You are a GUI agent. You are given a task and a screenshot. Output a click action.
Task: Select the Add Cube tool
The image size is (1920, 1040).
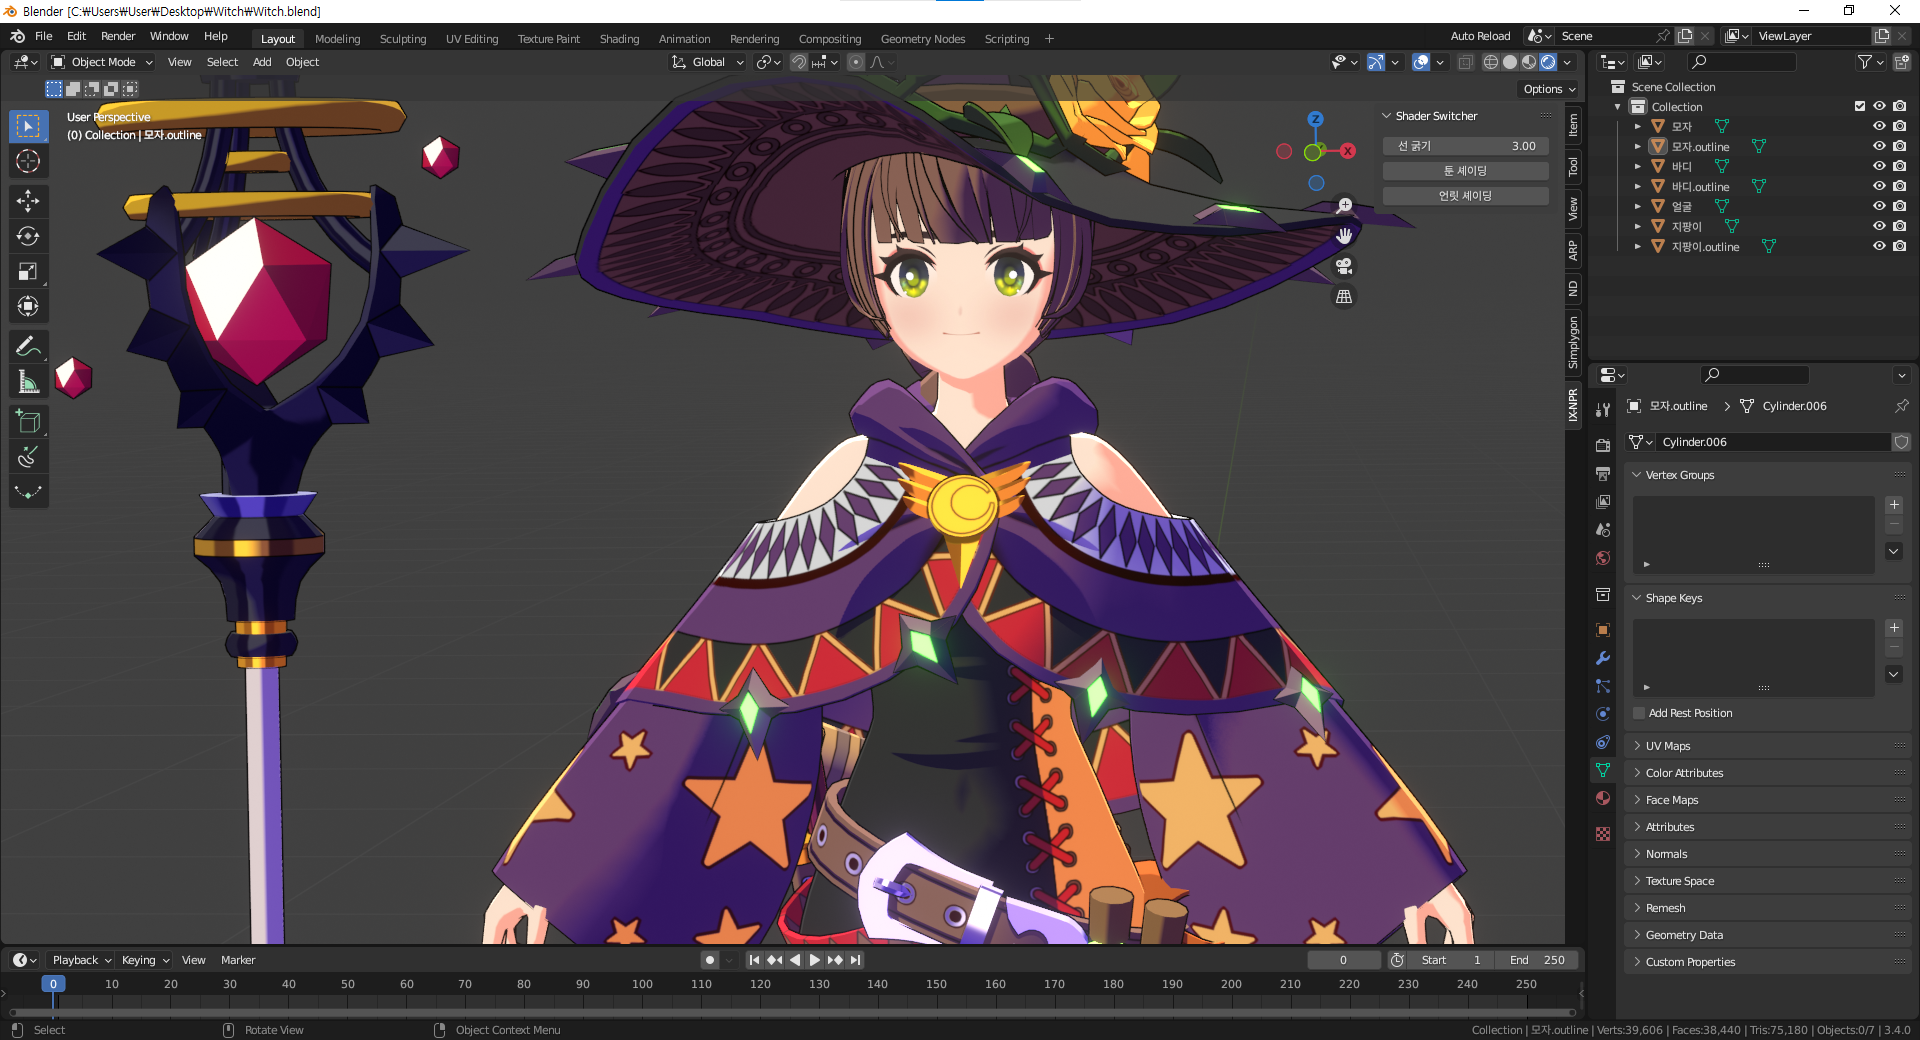(x=28, y=422)
